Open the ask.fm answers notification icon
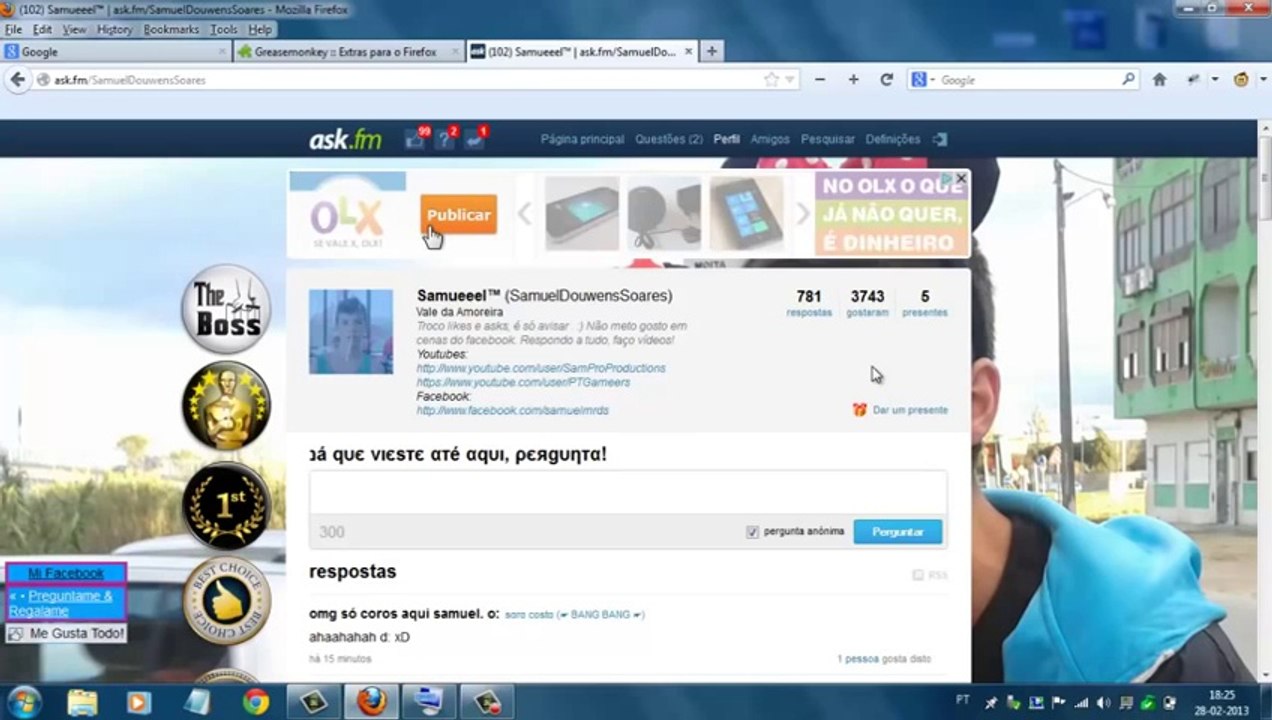 click(475, 139)
